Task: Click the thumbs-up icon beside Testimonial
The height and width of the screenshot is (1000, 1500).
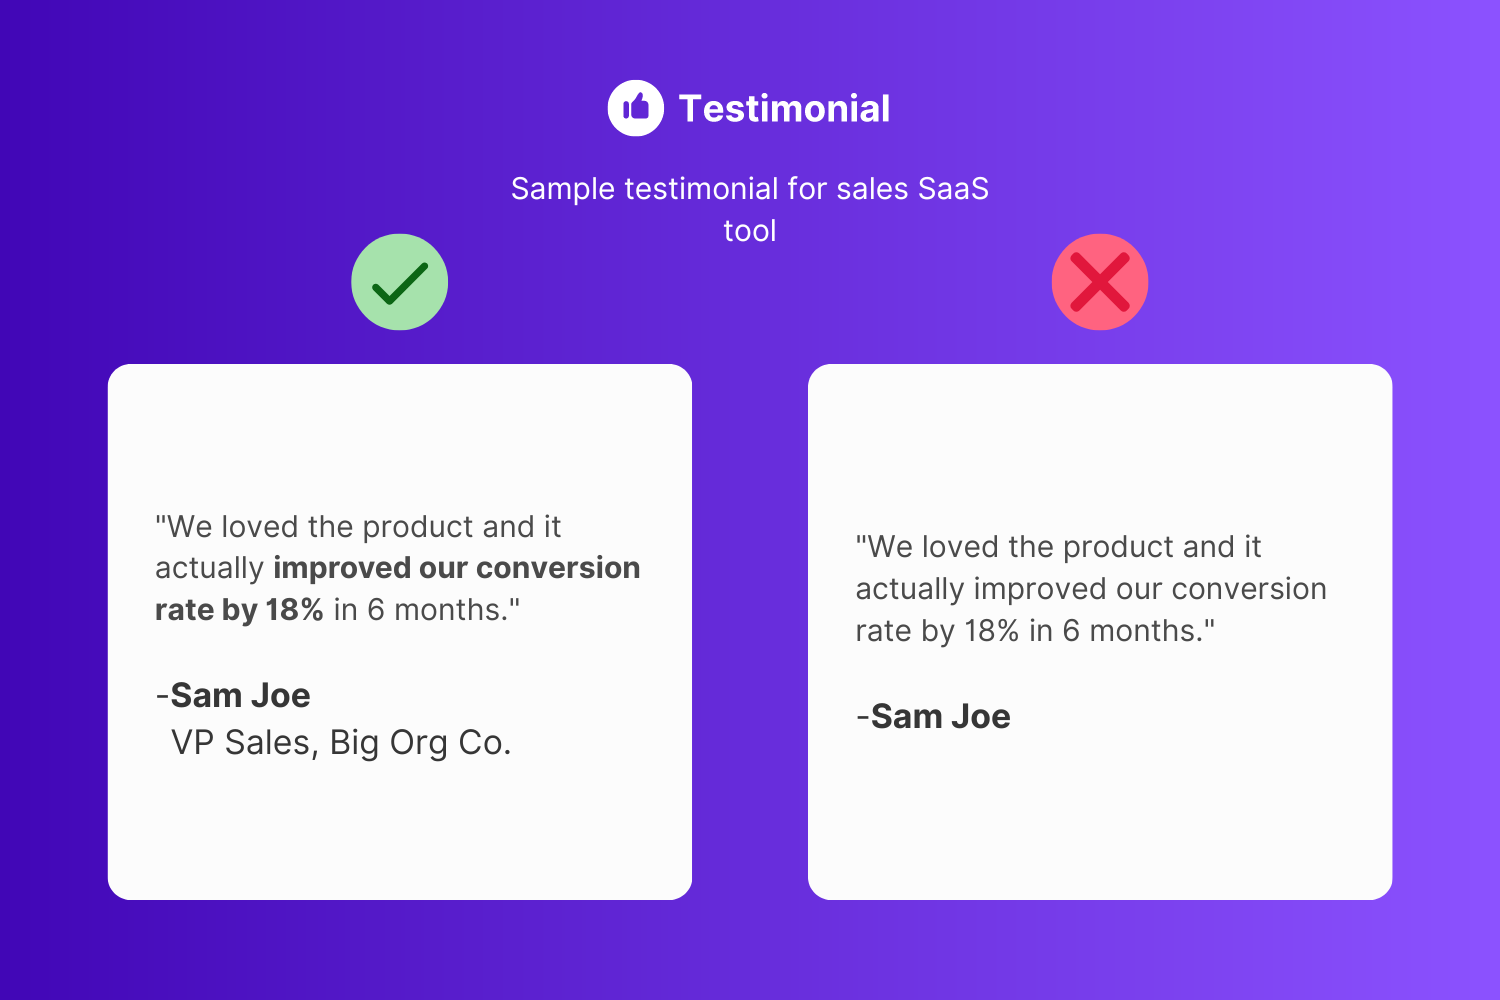Action: [636, 108]
